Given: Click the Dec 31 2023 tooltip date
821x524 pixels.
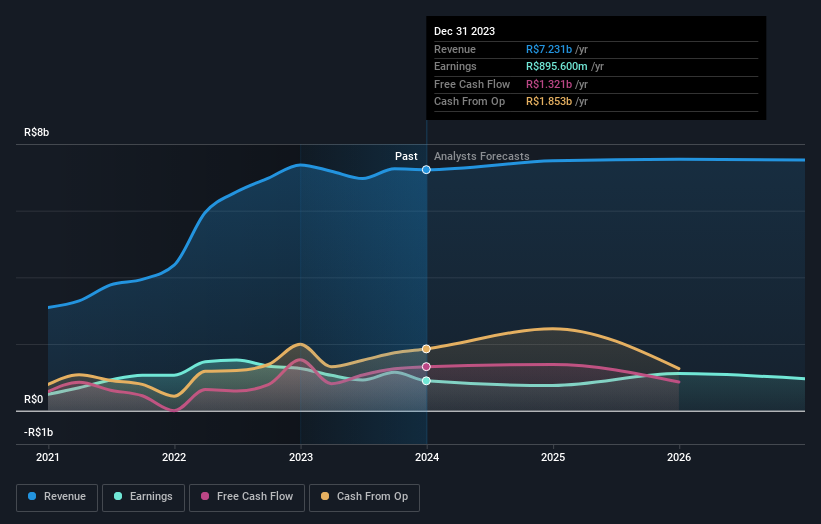Looking at the screenshot, I should pyautogui.click(x=464, y=31).
